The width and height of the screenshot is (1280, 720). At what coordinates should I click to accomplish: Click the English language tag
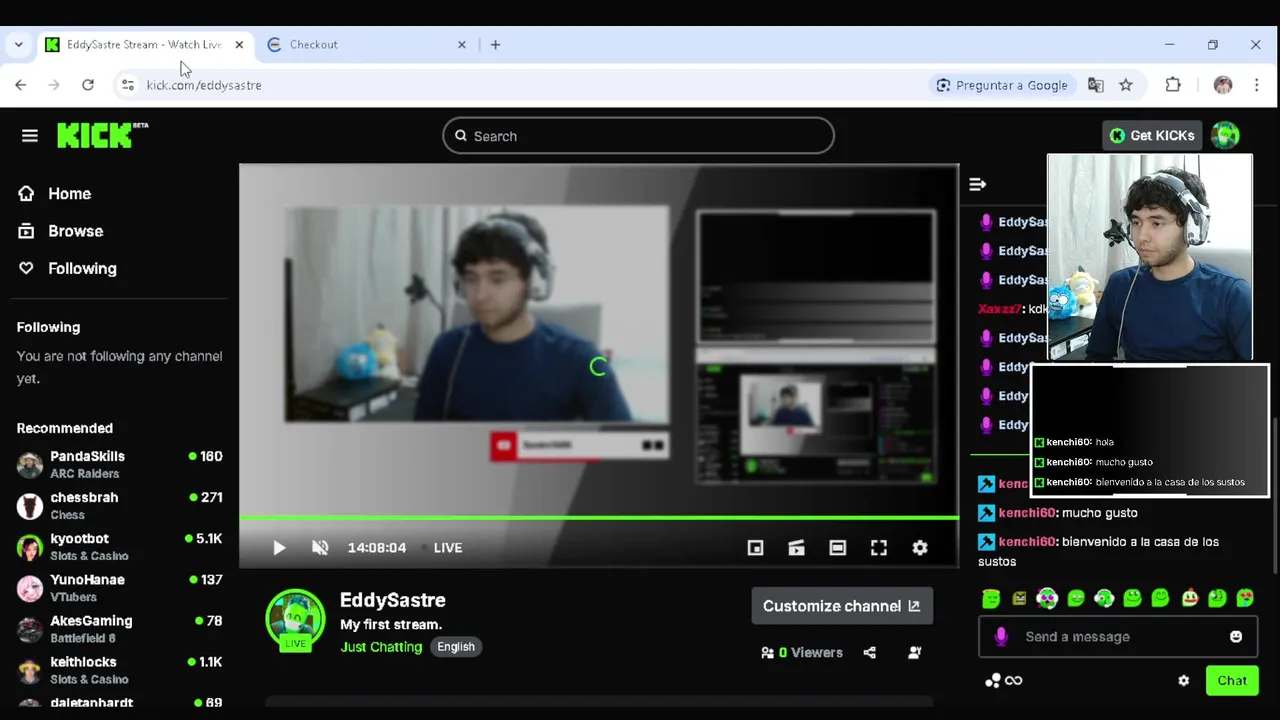coord(455,647)
